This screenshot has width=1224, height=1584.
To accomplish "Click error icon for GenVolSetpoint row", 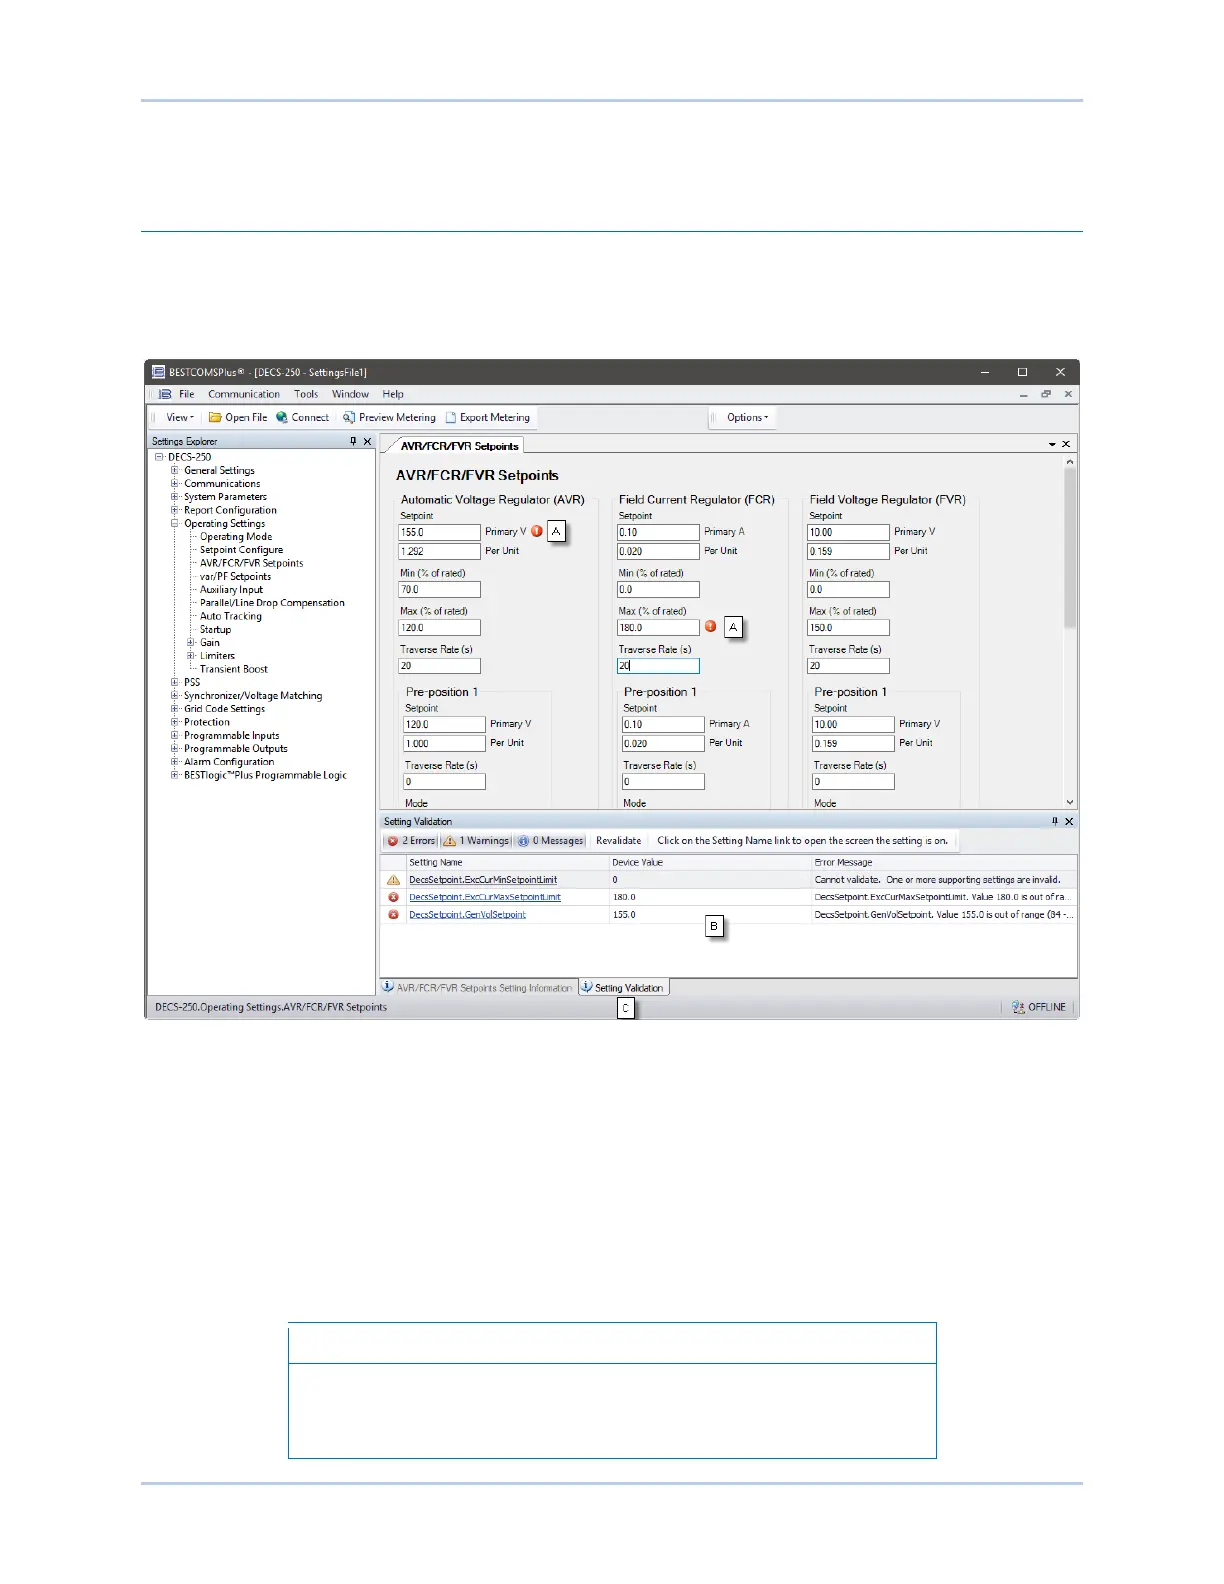I will [393, 914].
